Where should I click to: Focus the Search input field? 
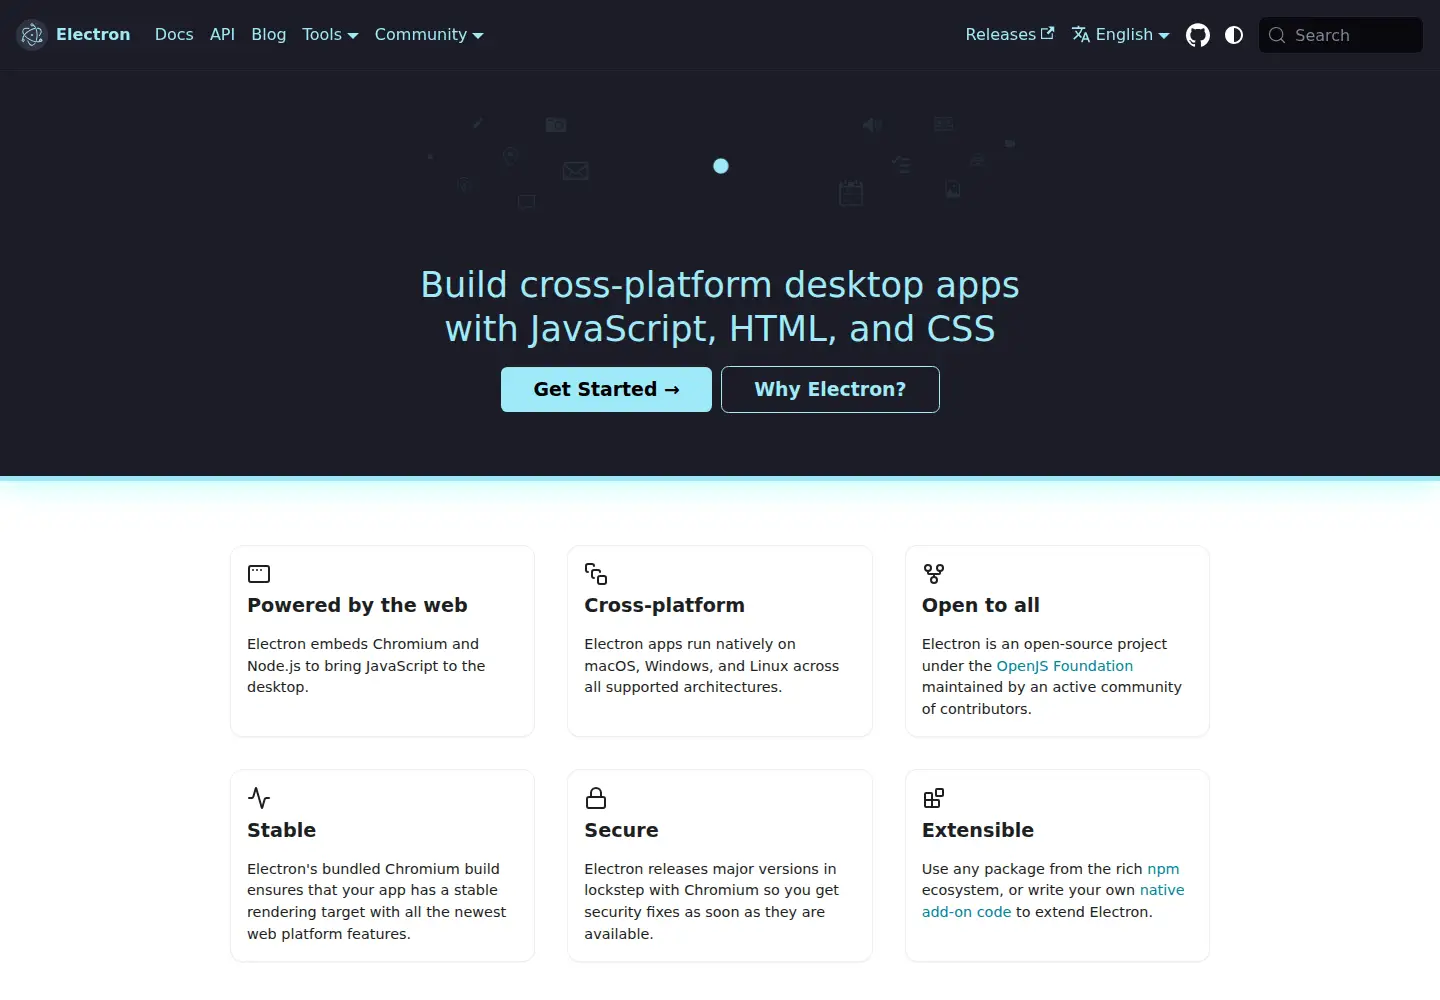tap(1341, 35)
